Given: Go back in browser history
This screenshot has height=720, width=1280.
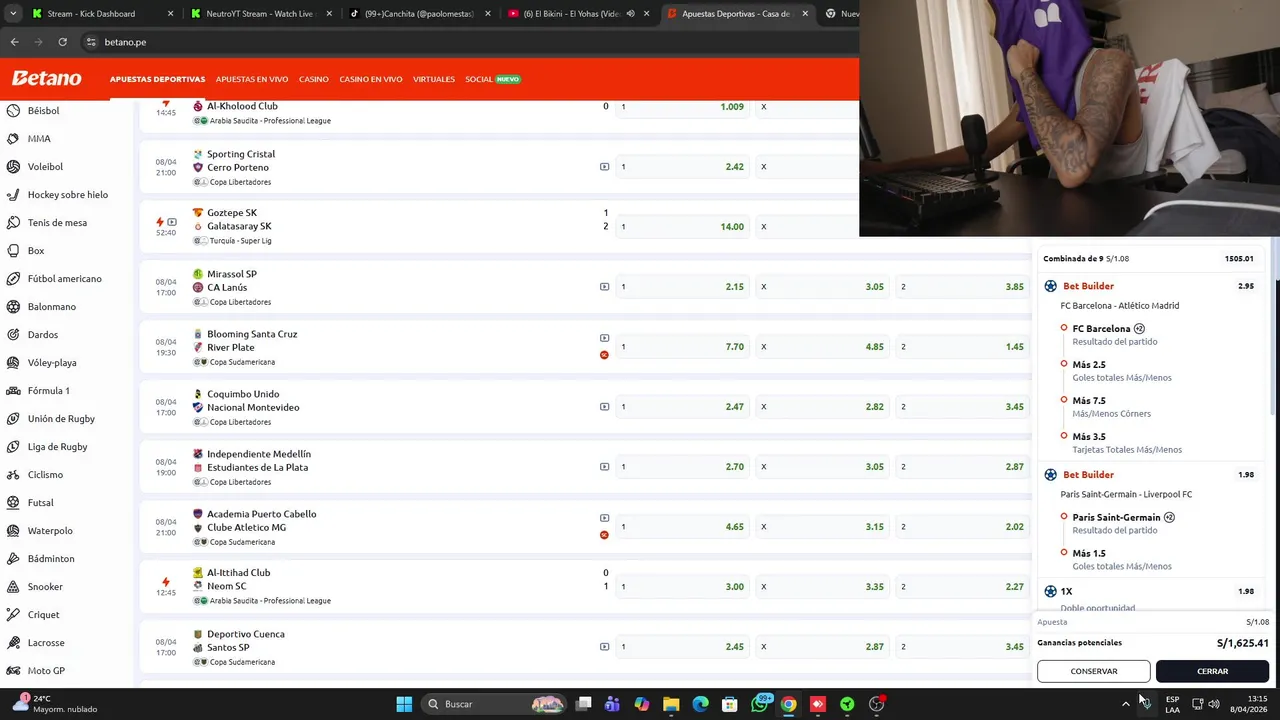Looking at the screenshot, I should 14,42.
